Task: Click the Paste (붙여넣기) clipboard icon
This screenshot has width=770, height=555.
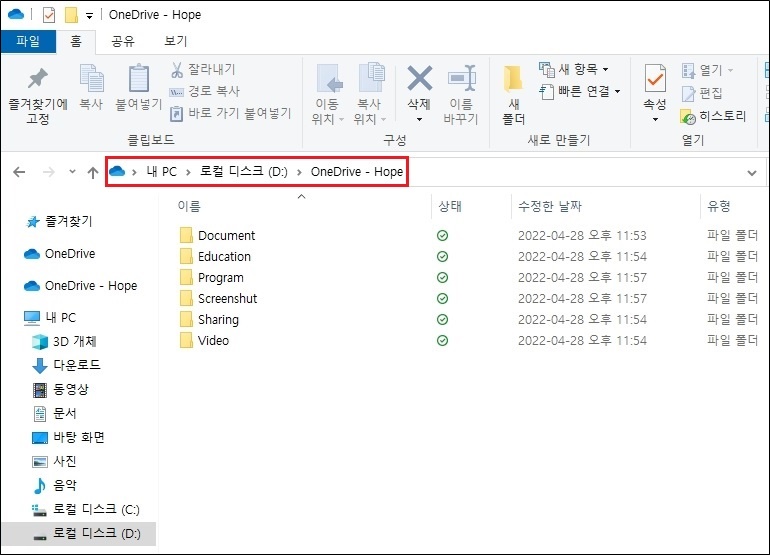Action: (138, 79)
